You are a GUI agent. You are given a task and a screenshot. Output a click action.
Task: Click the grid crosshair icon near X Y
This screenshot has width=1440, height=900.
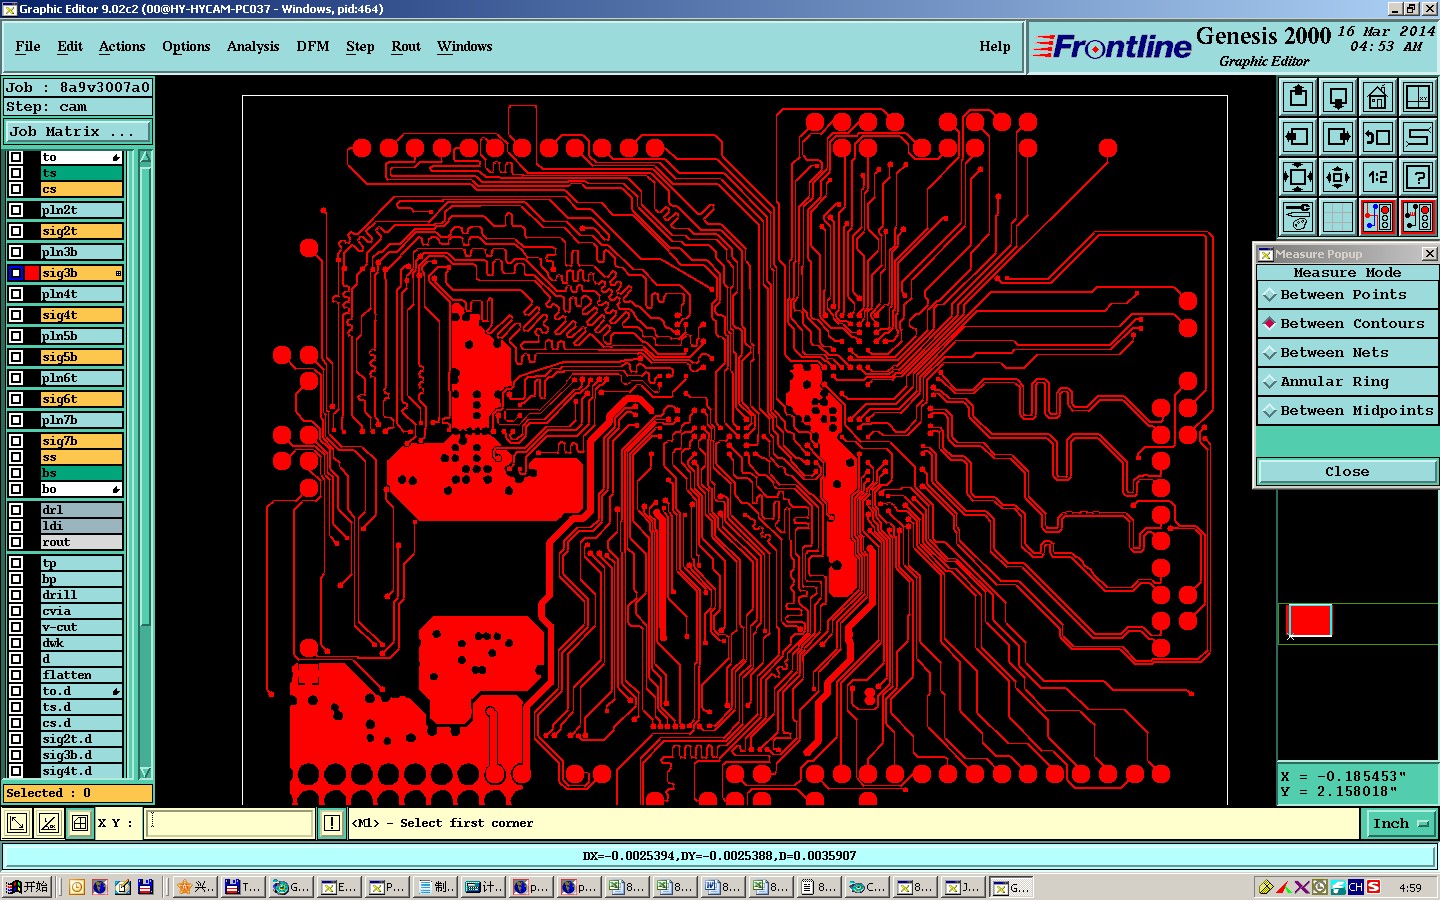[80, 823]
